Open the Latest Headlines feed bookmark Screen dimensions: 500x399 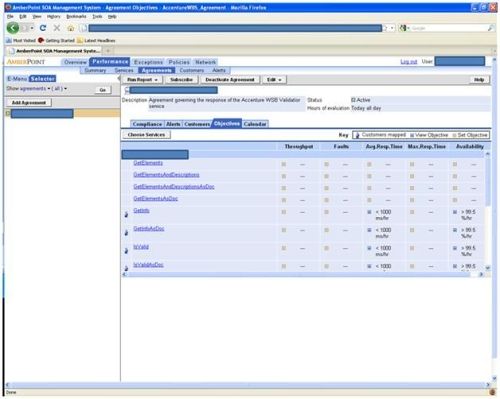tap(96, 40)
